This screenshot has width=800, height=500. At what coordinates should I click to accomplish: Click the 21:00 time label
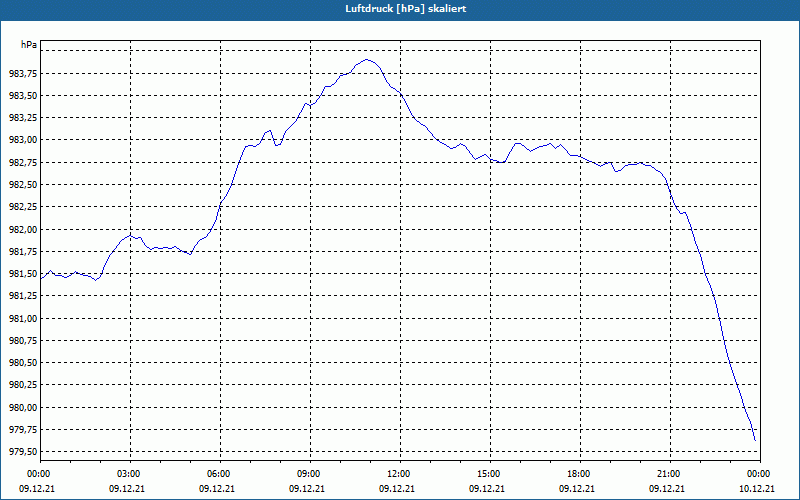coord(670,474)
